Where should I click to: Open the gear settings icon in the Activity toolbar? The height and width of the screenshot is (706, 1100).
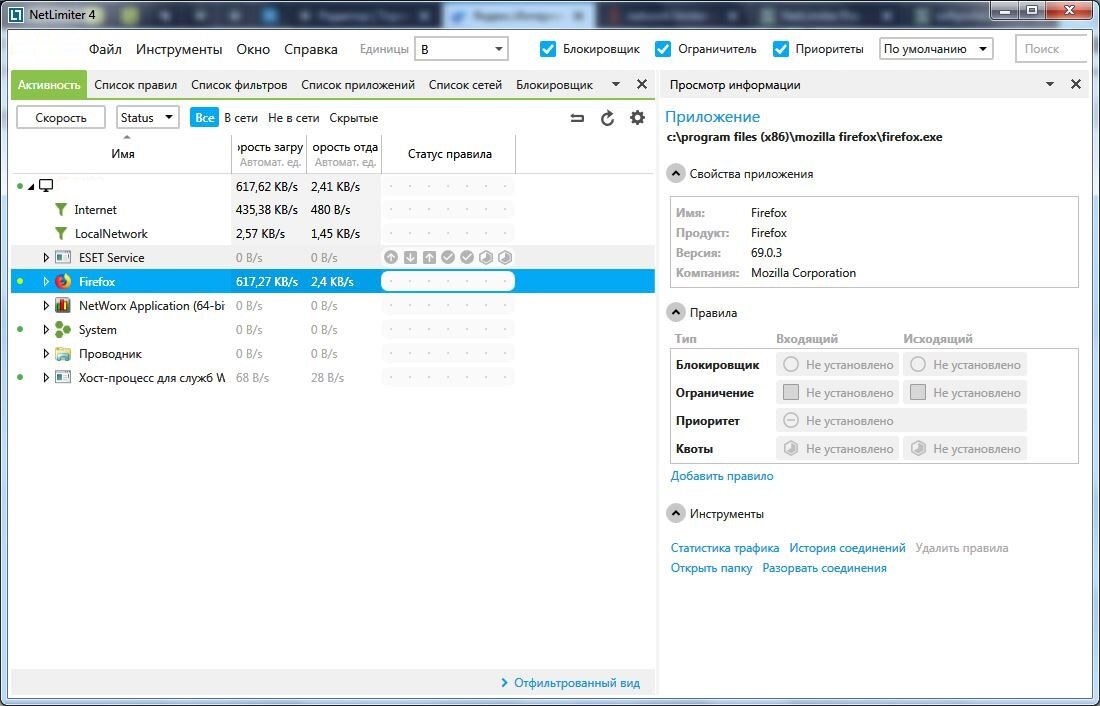tap(637, 118)
